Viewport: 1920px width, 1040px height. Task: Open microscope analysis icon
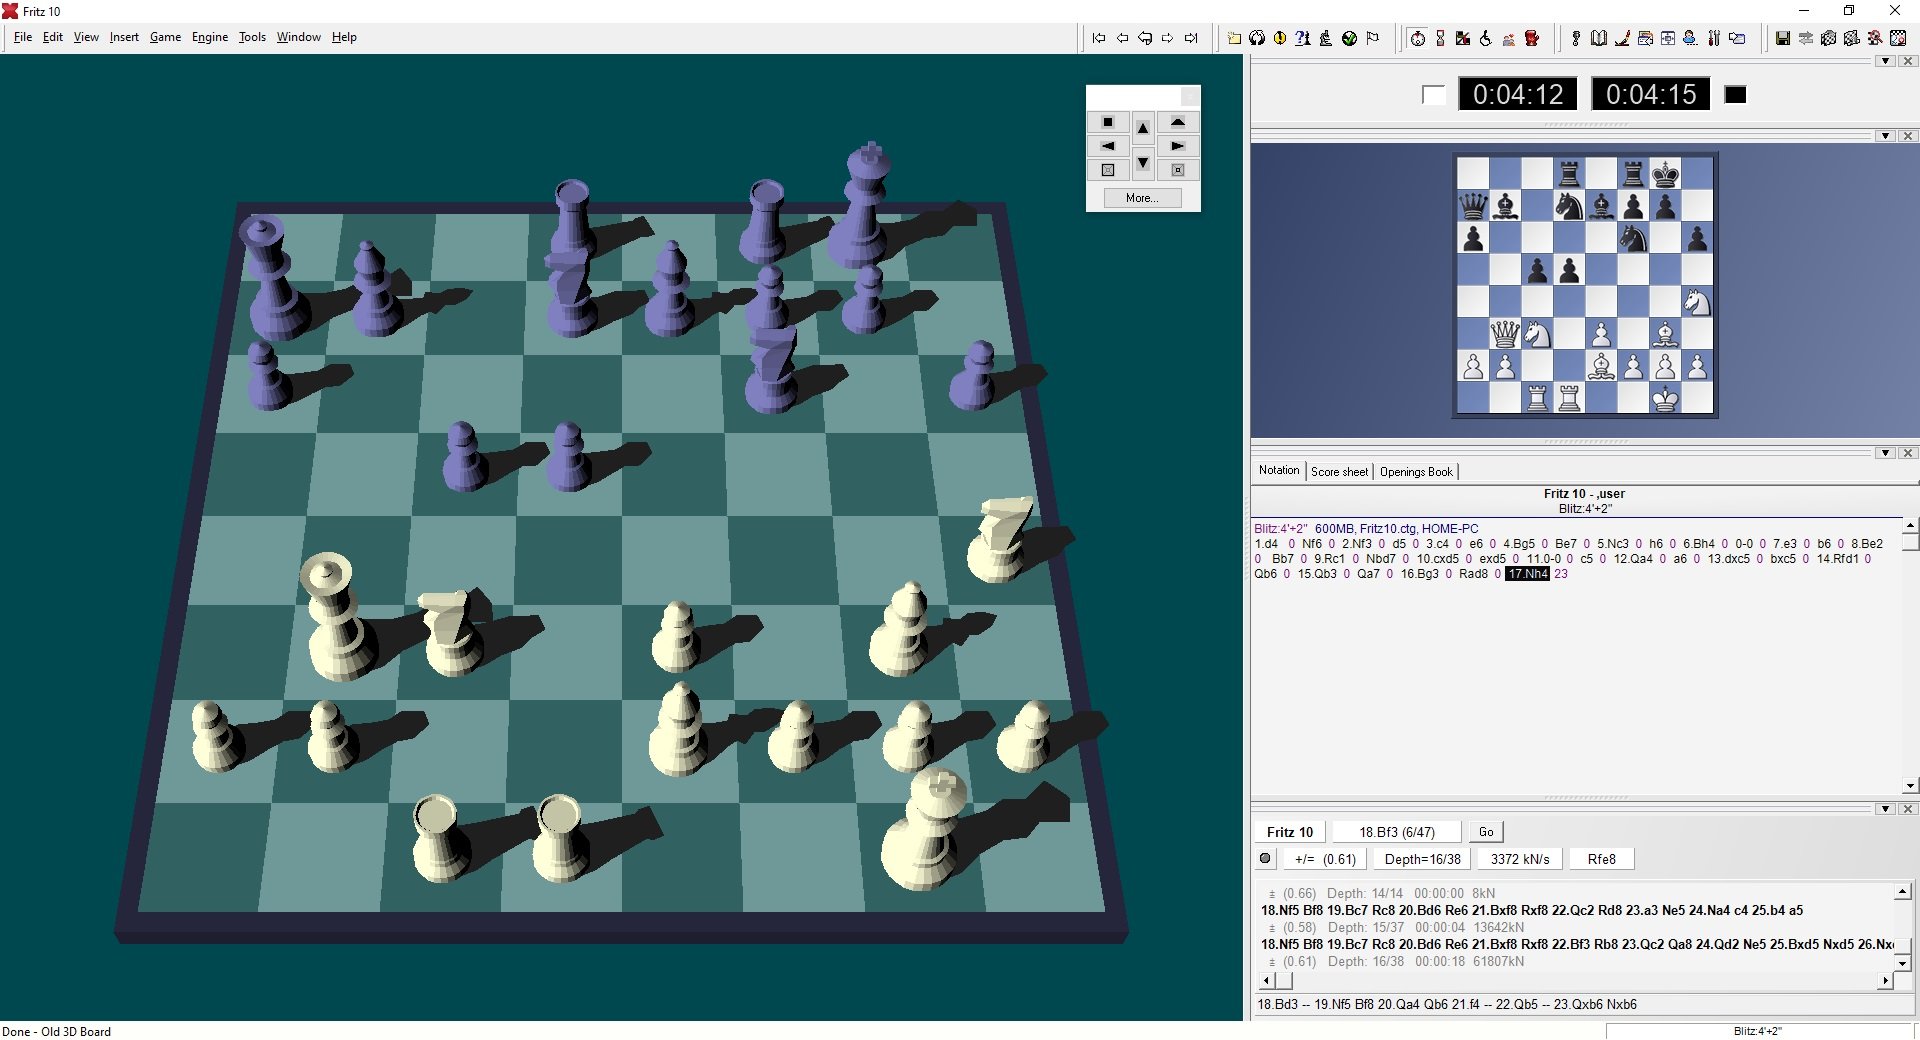click(x=1326, y=38)
